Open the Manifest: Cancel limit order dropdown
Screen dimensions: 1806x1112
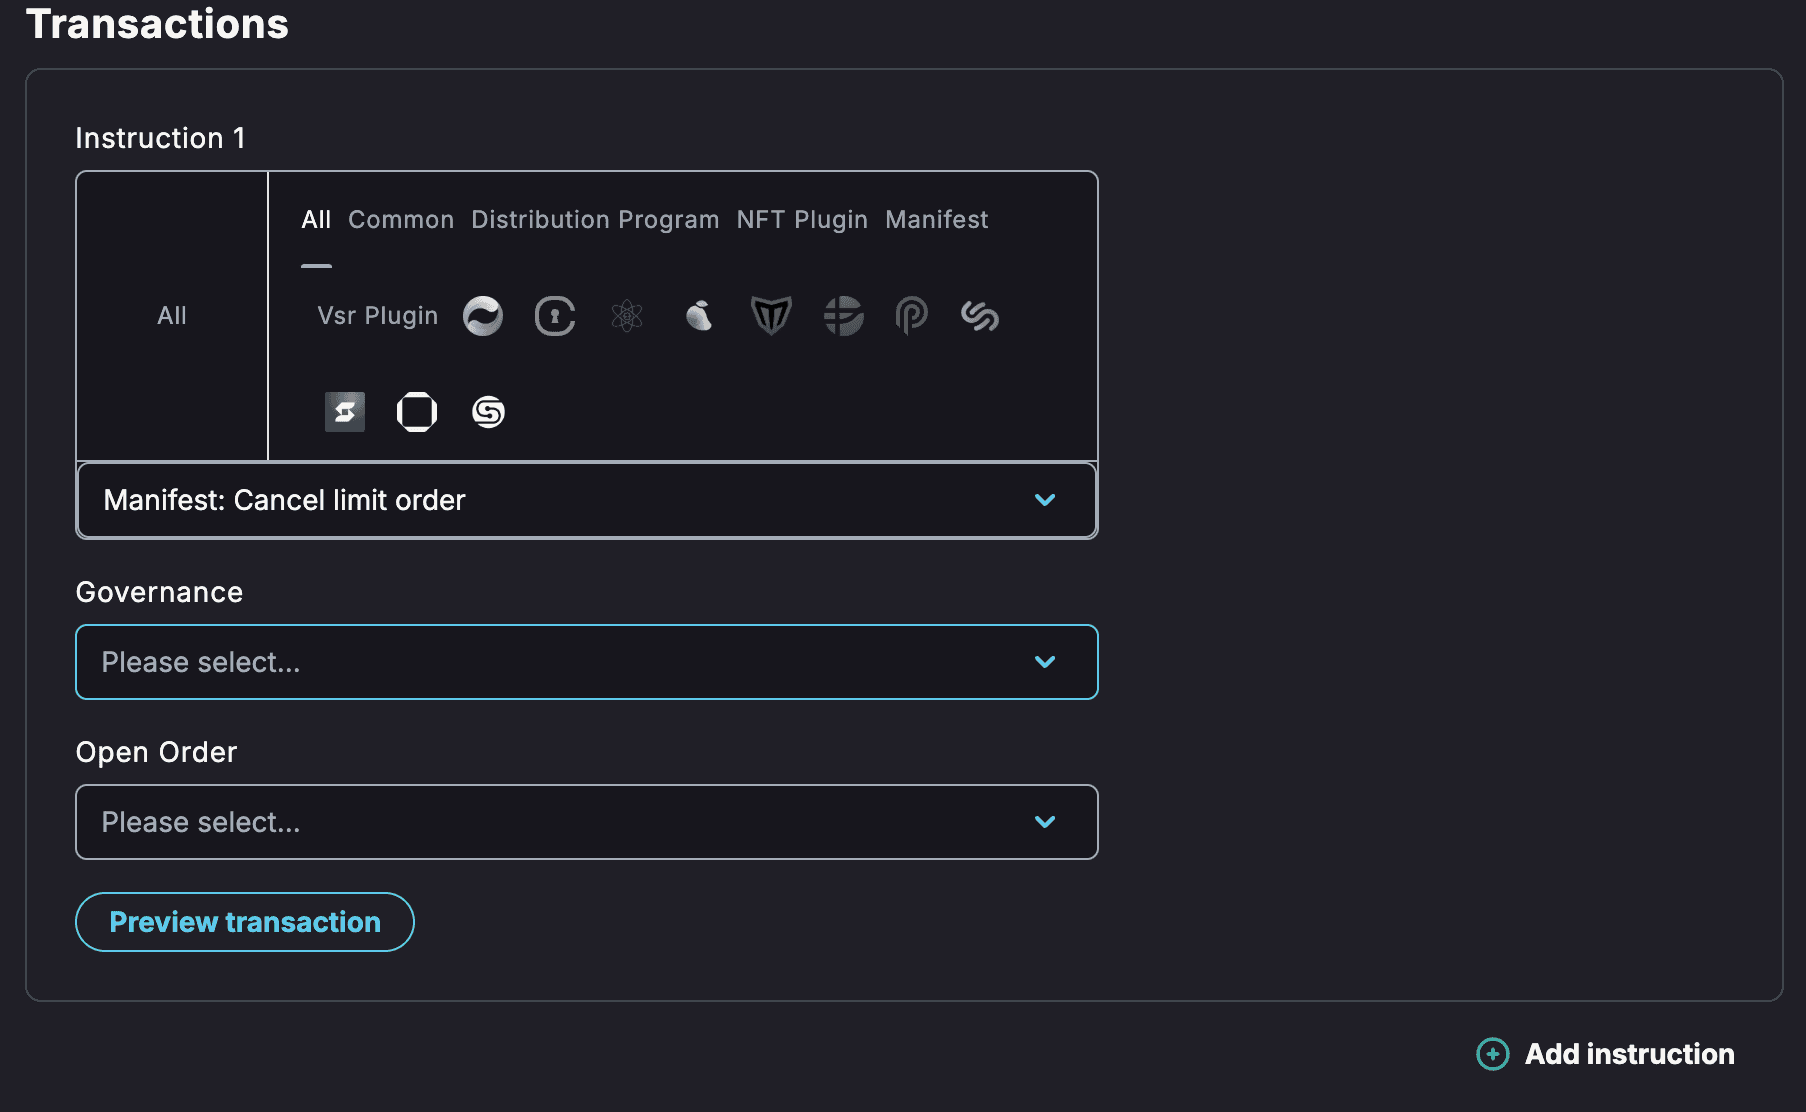(x=586, y=500)
